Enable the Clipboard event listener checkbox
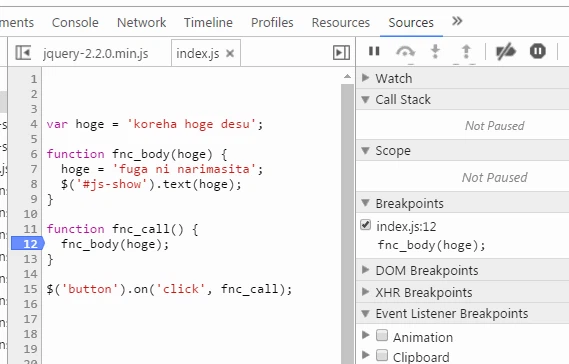 pyautogui.click(x=382, y=355)
